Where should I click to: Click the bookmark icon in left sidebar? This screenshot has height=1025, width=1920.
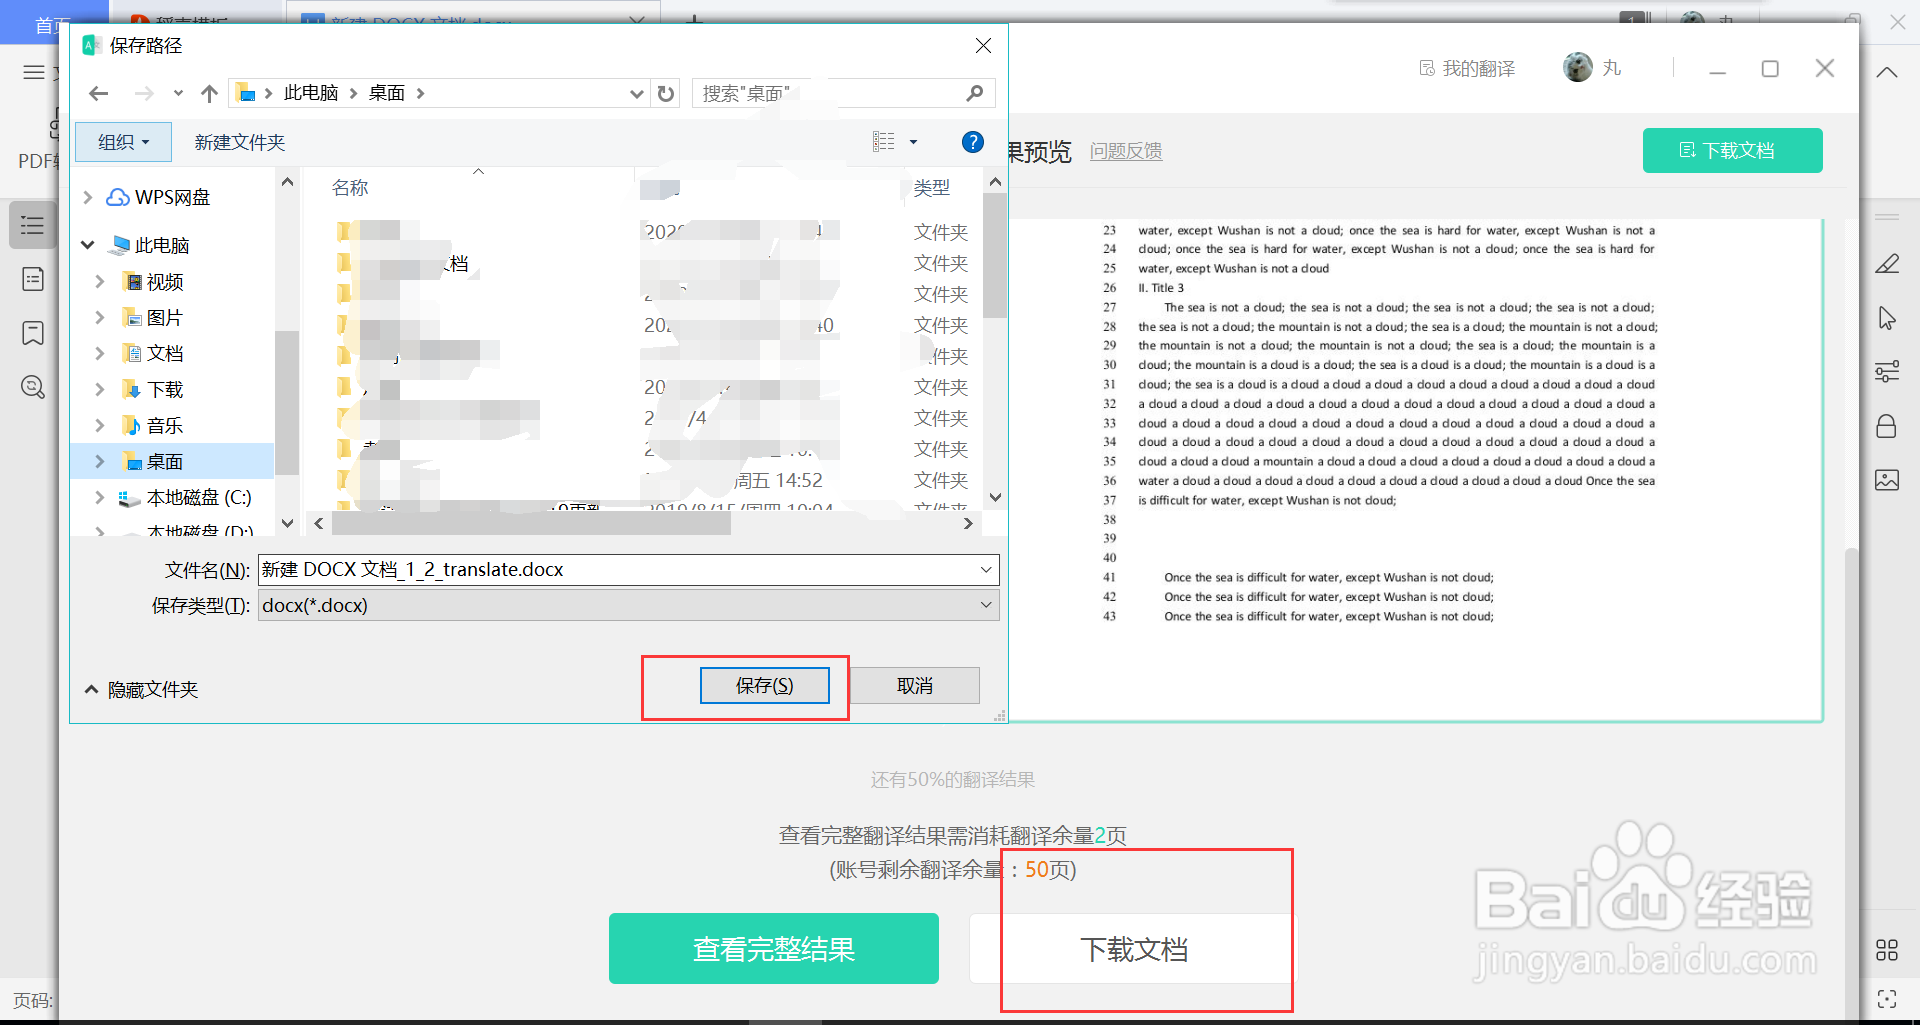coord(33,333)
